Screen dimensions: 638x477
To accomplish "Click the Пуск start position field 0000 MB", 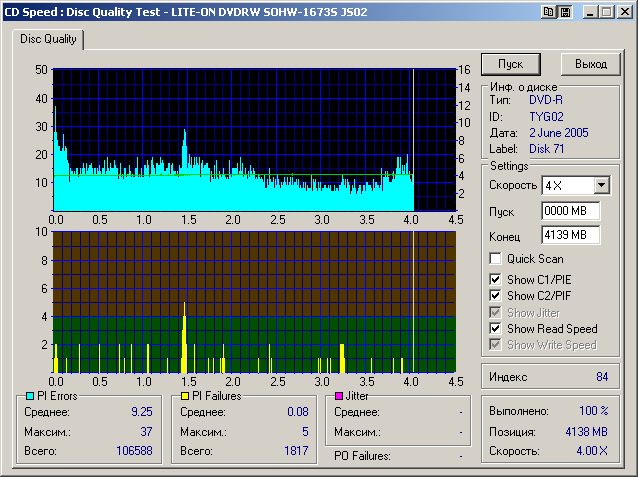I will (x=570, y=211).
